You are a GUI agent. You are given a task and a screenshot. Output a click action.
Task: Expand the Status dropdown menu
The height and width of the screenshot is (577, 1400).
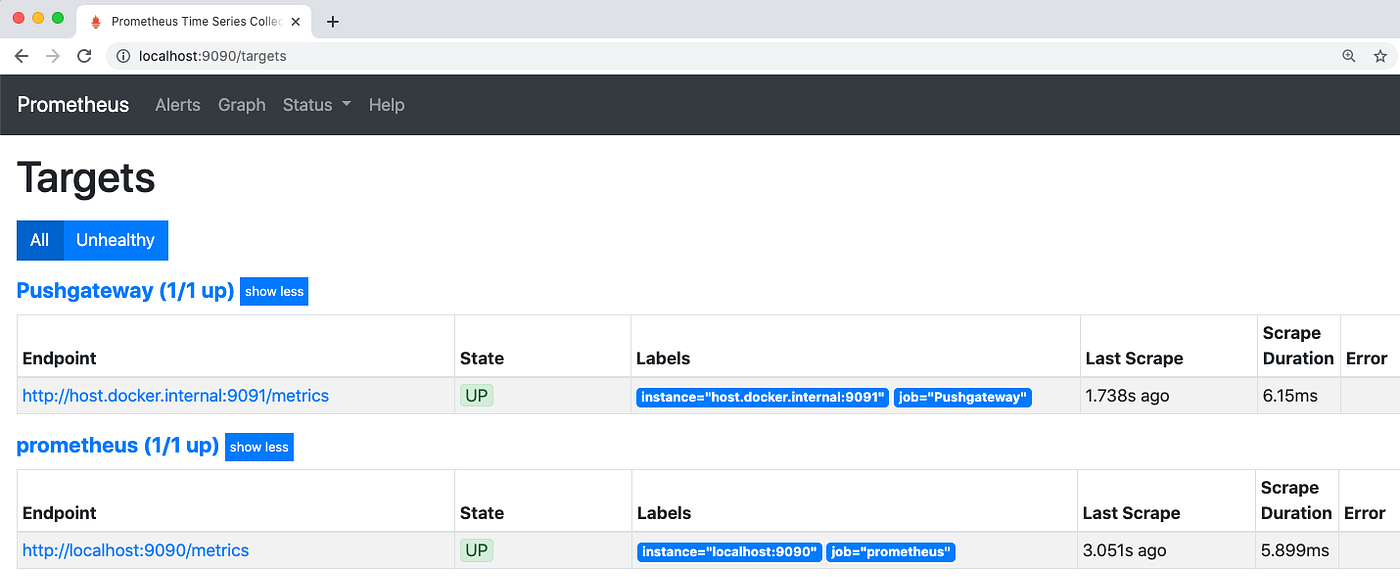pos(317,105)
